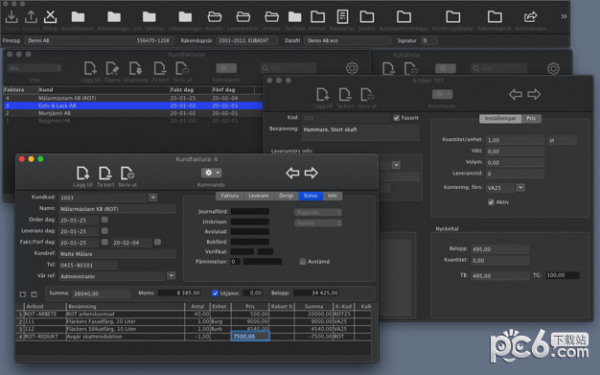Image resolution: width=600 pixels, height=375 pixels.
Task: Open Konton from the main toolbar
Action: (x=318, y=16)
